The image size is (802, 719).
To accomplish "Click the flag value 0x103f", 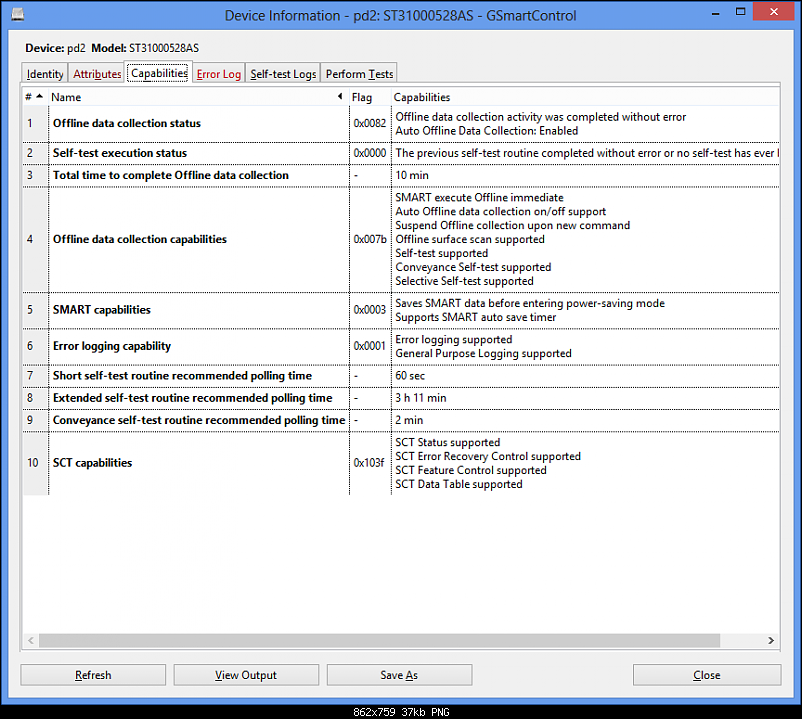I will pyautogui.click(x=368, y=463).
